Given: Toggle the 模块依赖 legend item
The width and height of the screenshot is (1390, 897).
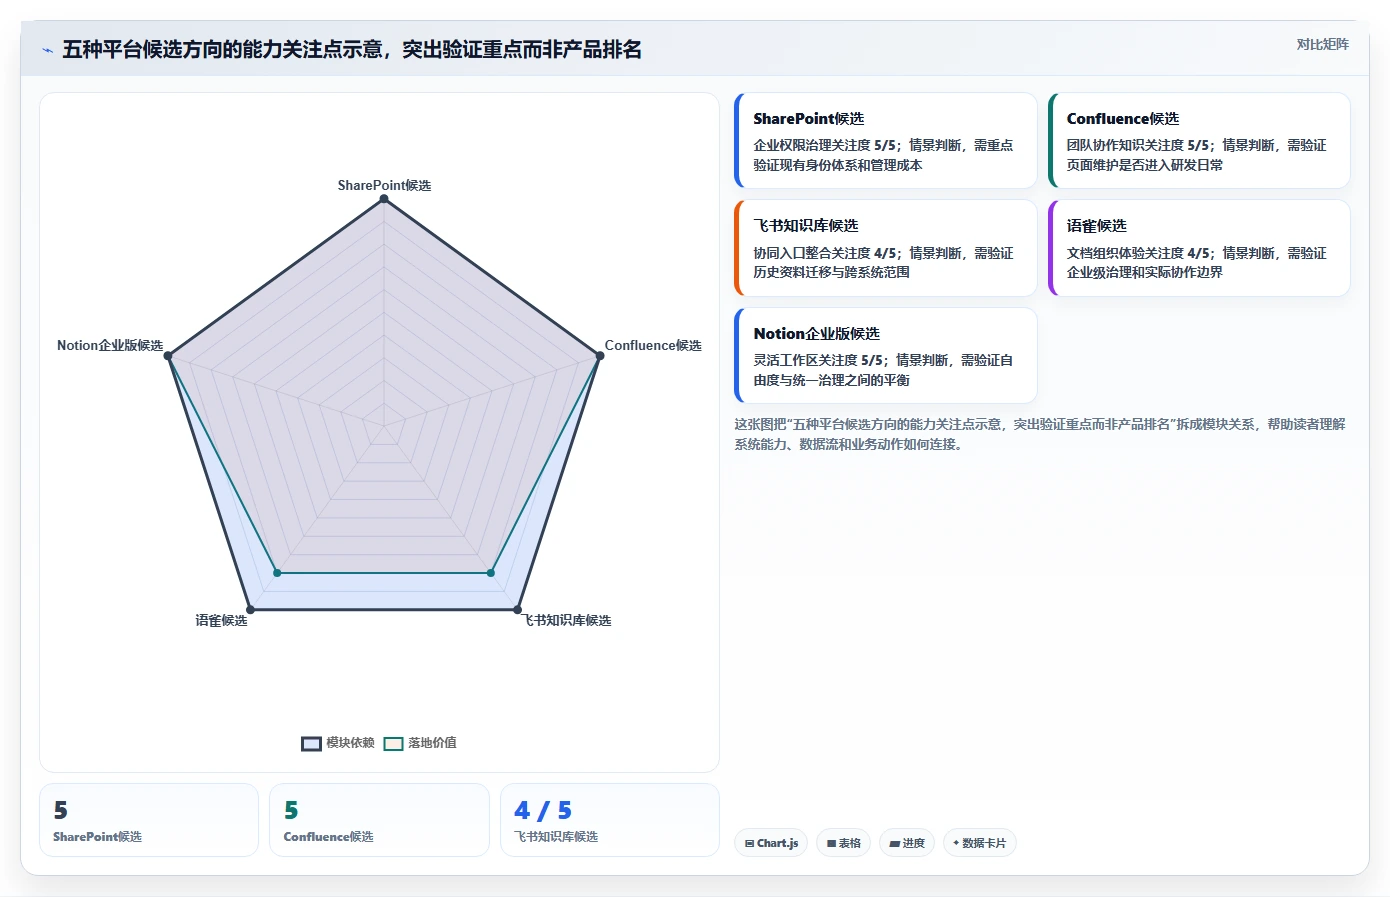Looking at the screenshot, I should [338, 743].
